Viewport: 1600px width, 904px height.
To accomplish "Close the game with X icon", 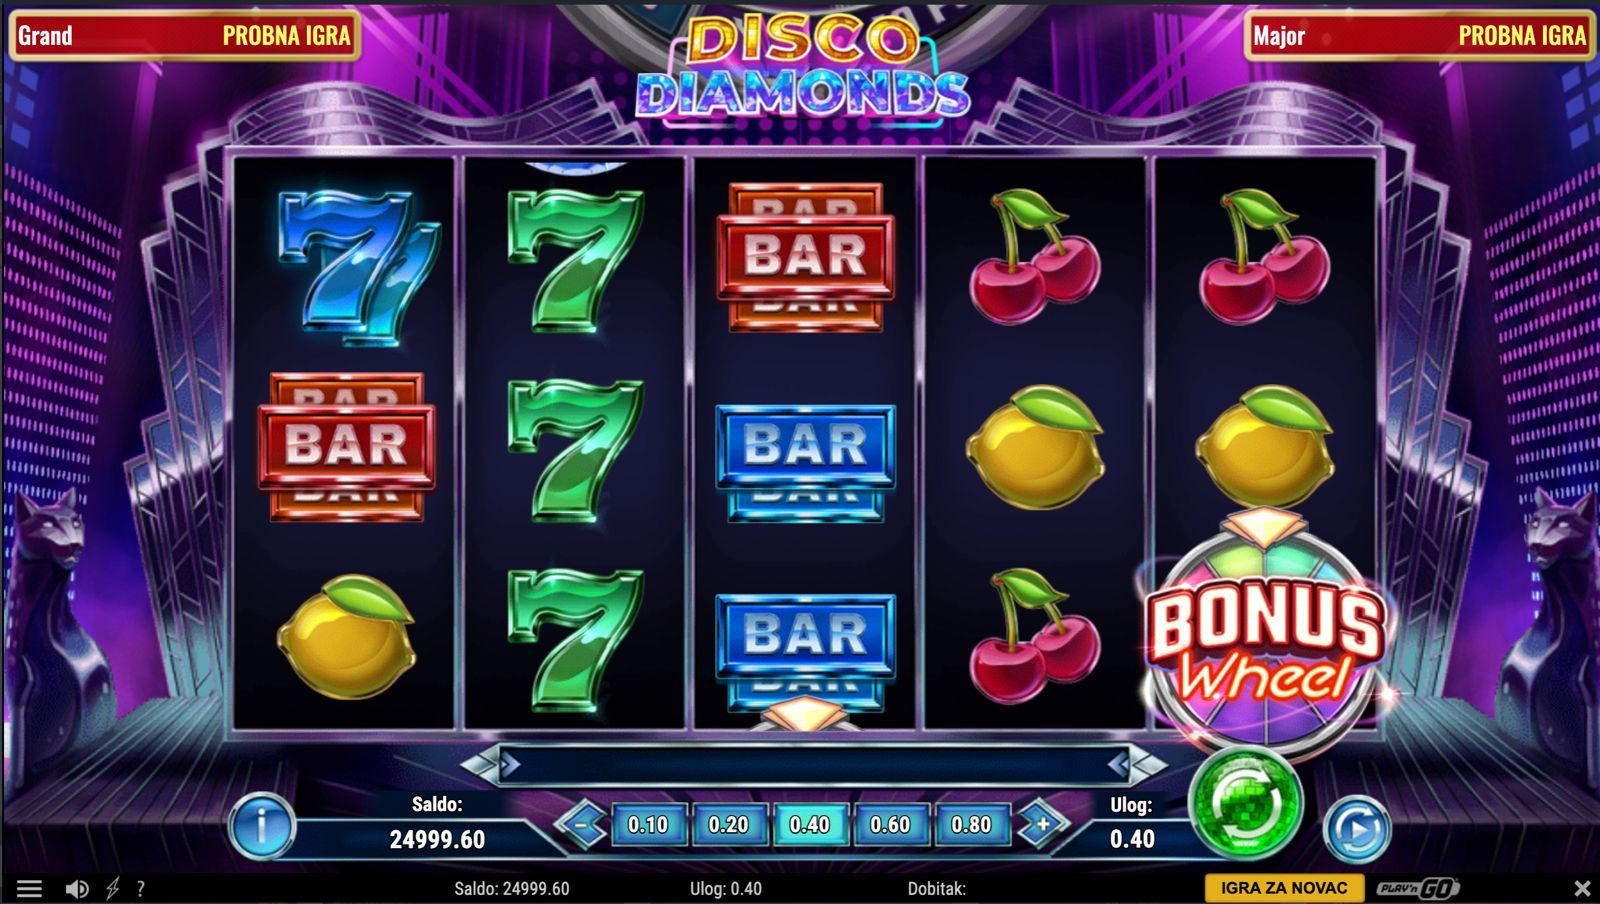I will 1582,888.
